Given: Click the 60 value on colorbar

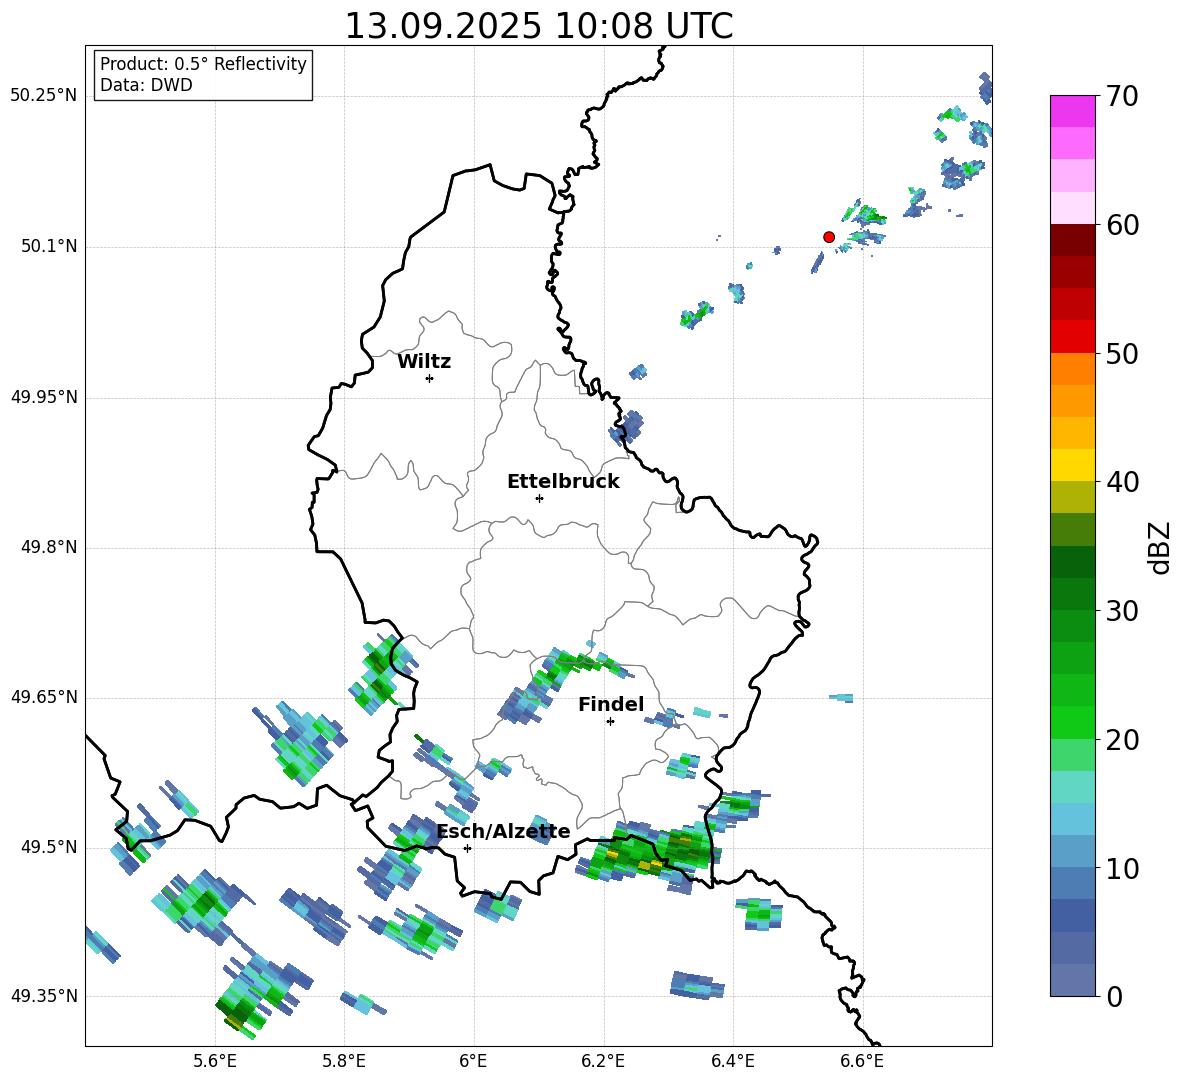Looking at the screenshot, I should pos(1122,225).
